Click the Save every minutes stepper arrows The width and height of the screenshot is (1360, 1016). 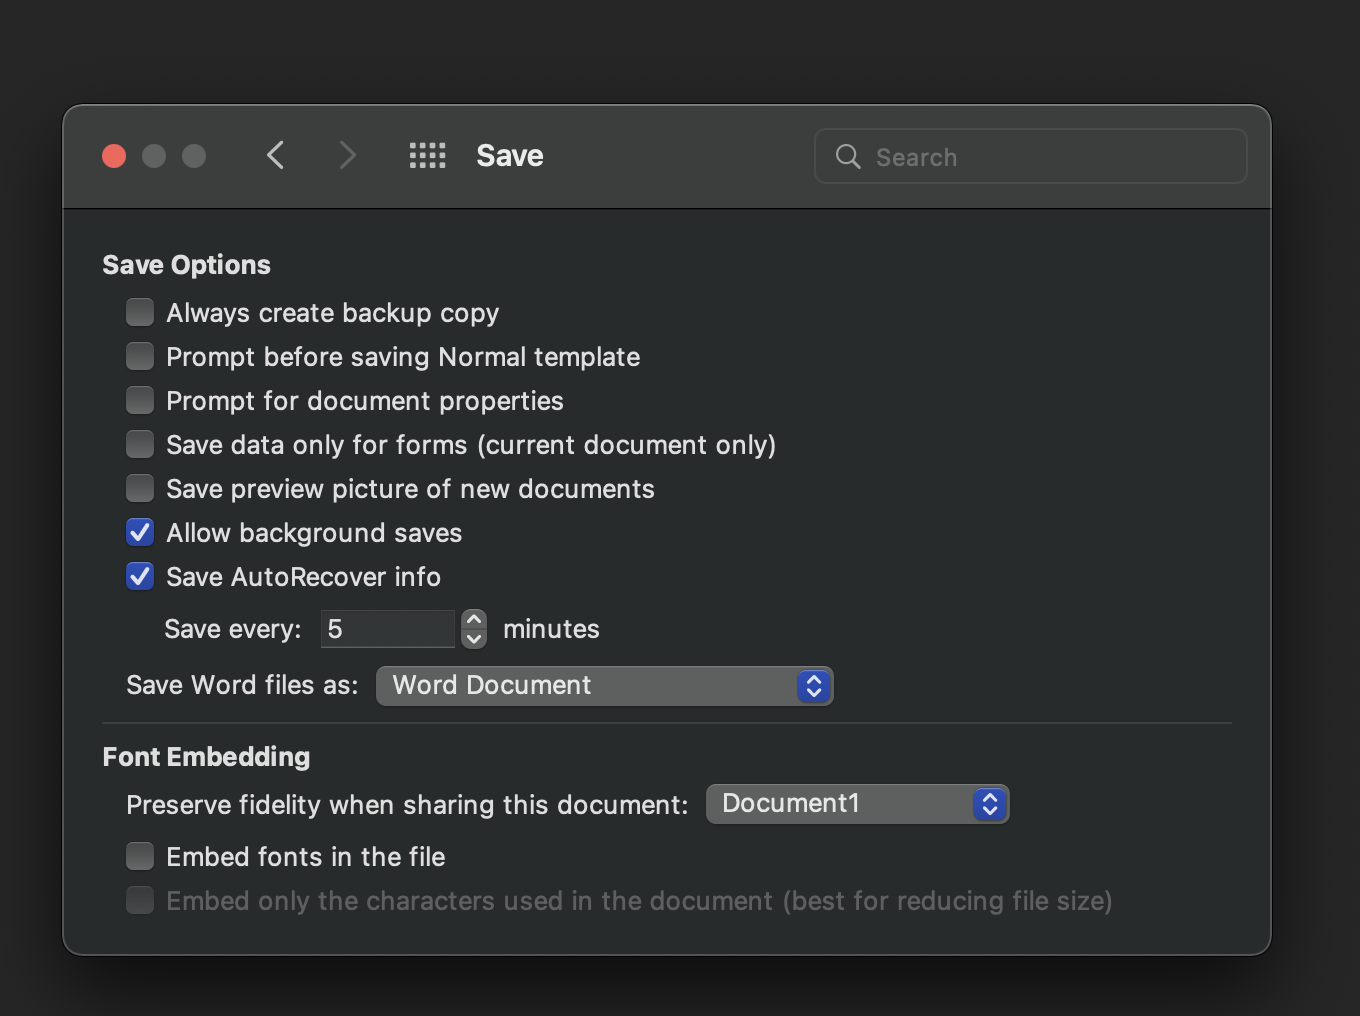[x=474, y=629]
